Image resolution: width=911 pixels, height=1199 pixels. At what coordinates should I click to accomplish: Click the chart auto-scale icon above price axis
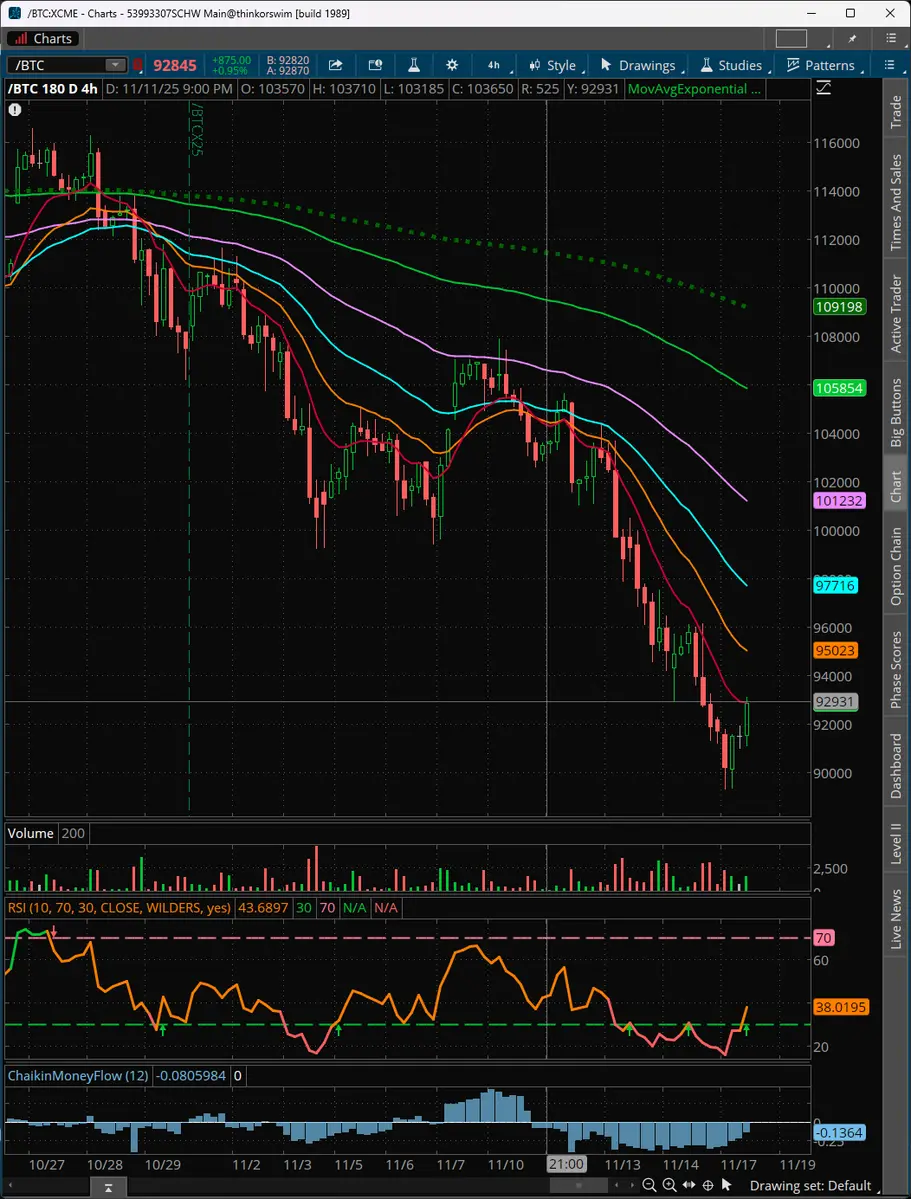823,89
